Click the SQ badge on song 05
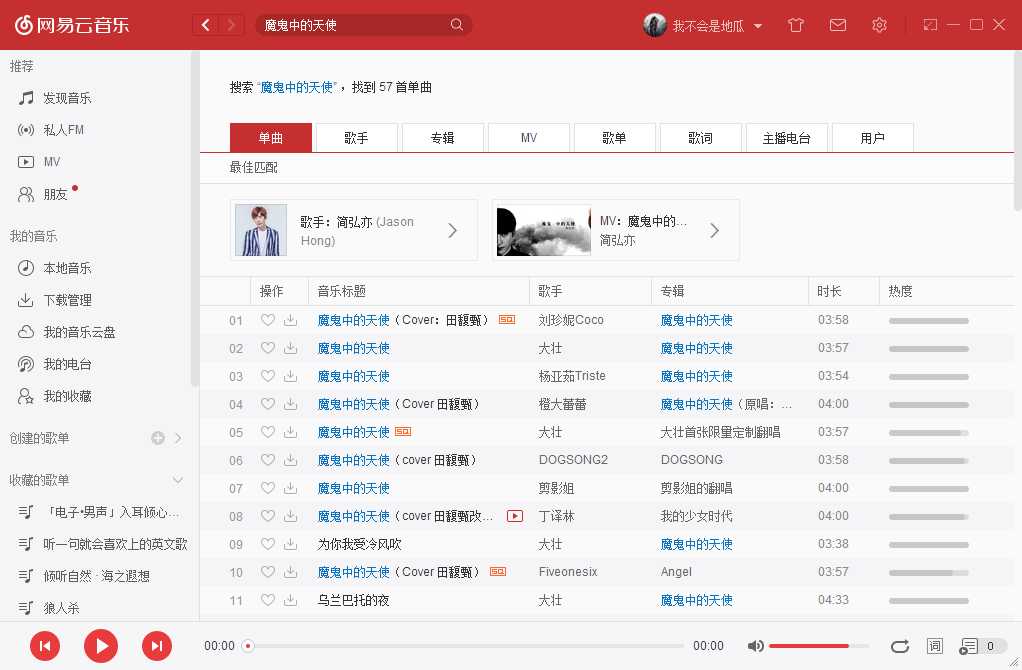The height and width of the screenshot is (670, 1022). pos(403,431)
